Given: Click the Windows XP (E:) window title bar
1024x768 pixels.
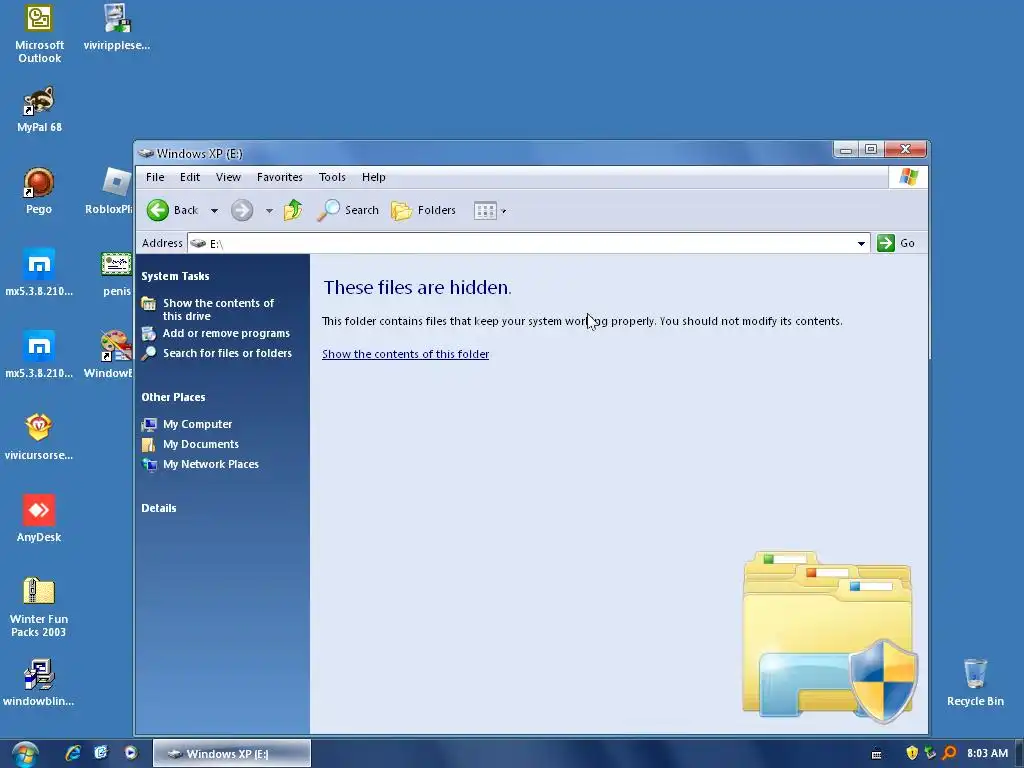Looking at the screenshot, I should pos(483,153).
